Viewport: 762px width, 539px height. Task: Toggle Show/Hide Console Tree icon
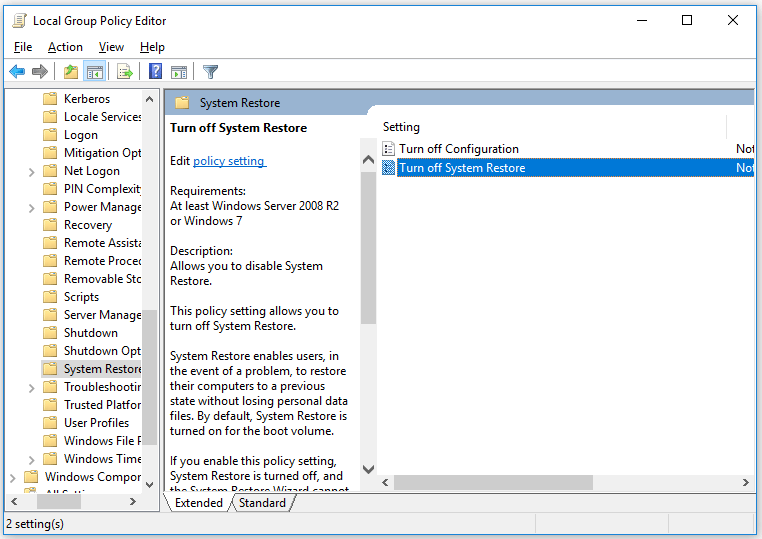coord(95,72)
